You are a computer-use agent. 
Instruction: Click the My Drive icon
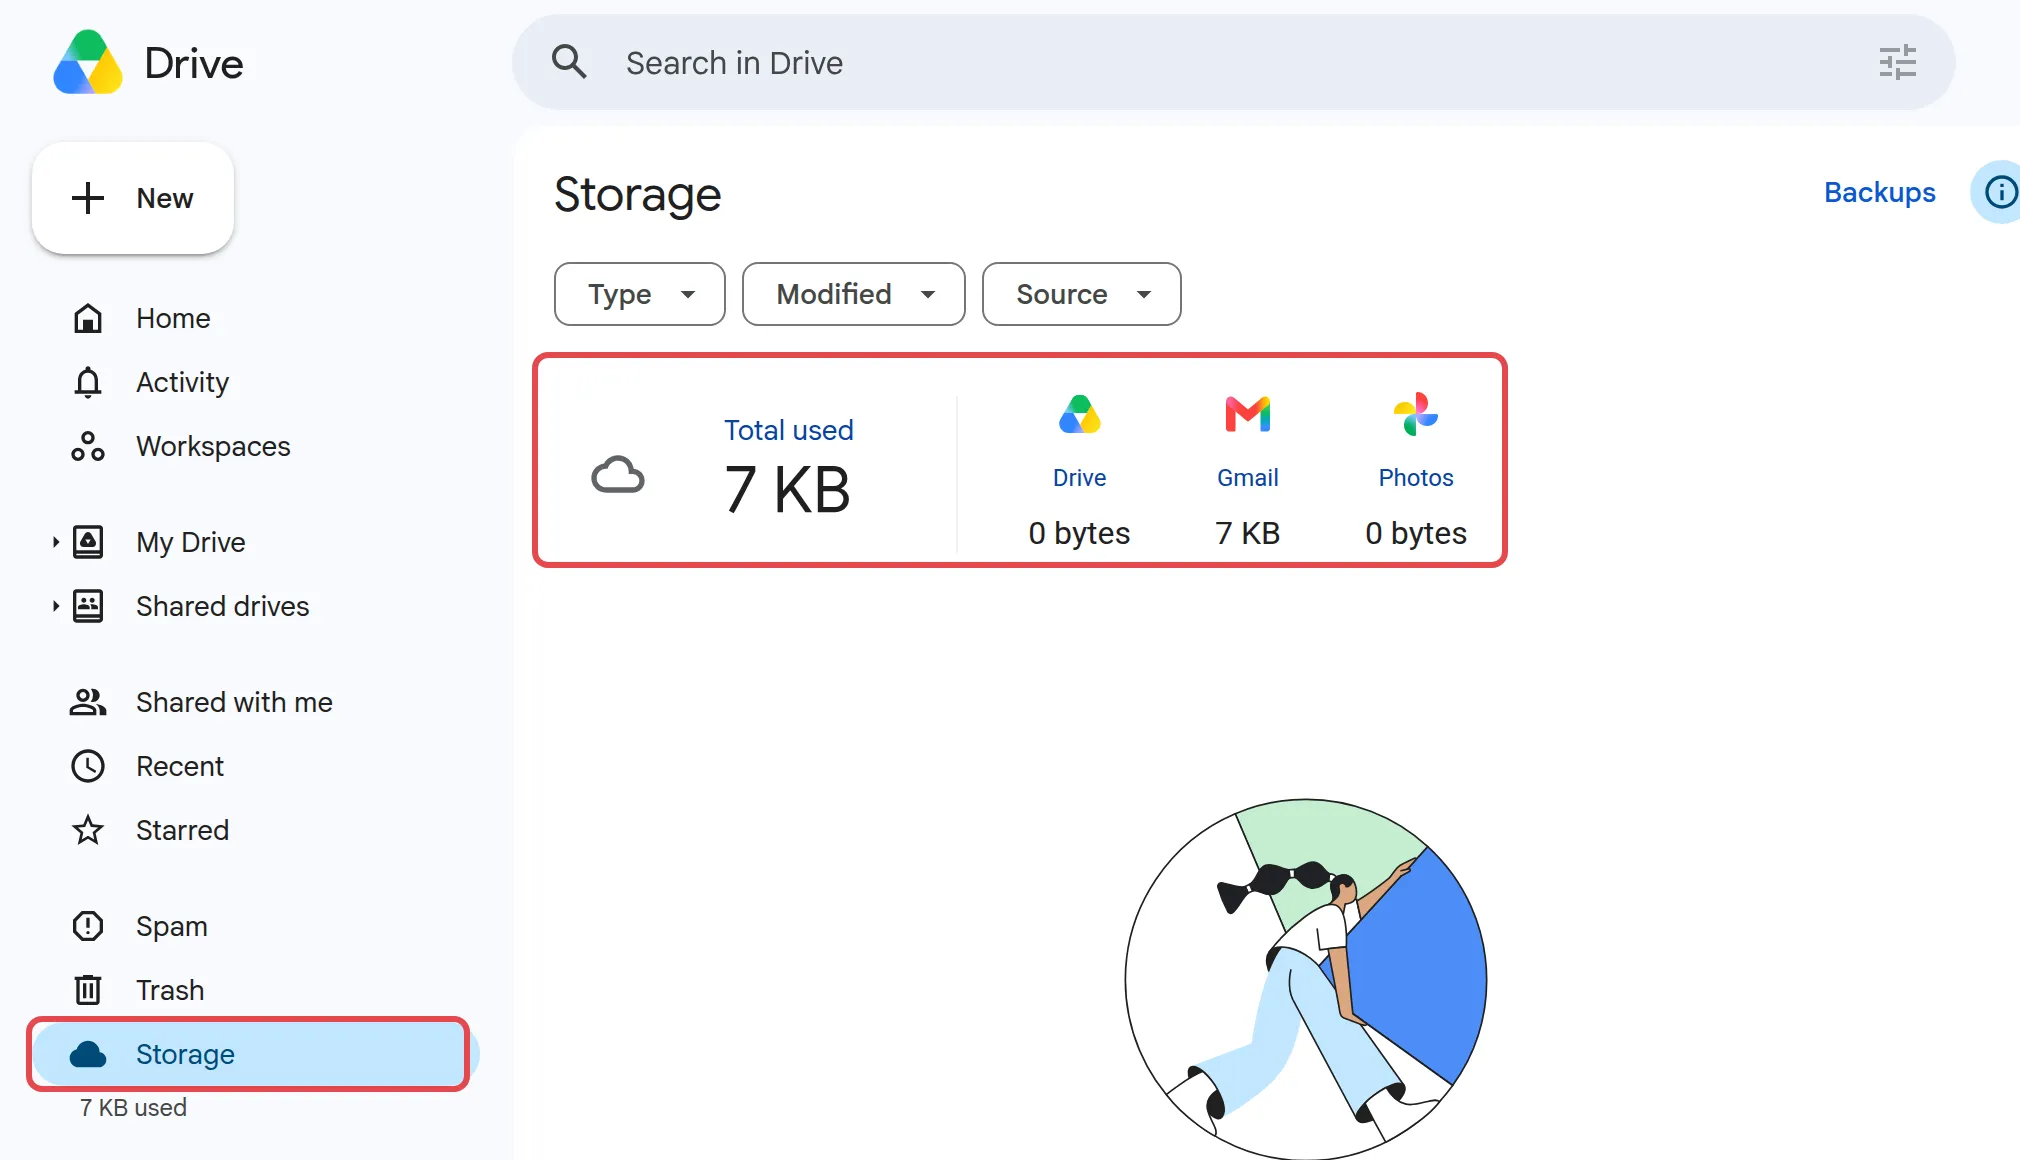(88, 542)
